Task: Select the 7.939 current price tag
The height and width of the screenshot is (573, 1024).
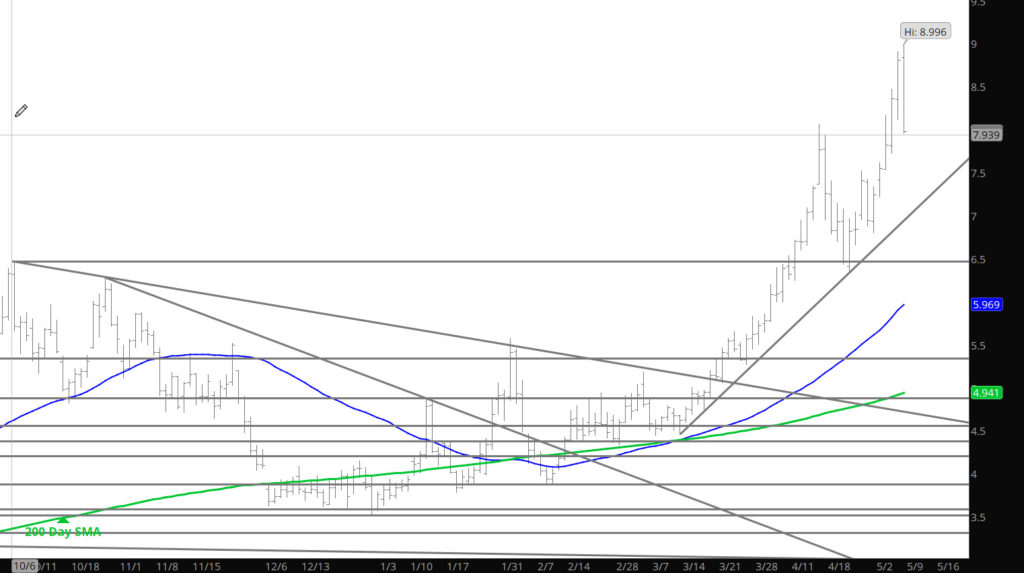Action: click(987, 134)
